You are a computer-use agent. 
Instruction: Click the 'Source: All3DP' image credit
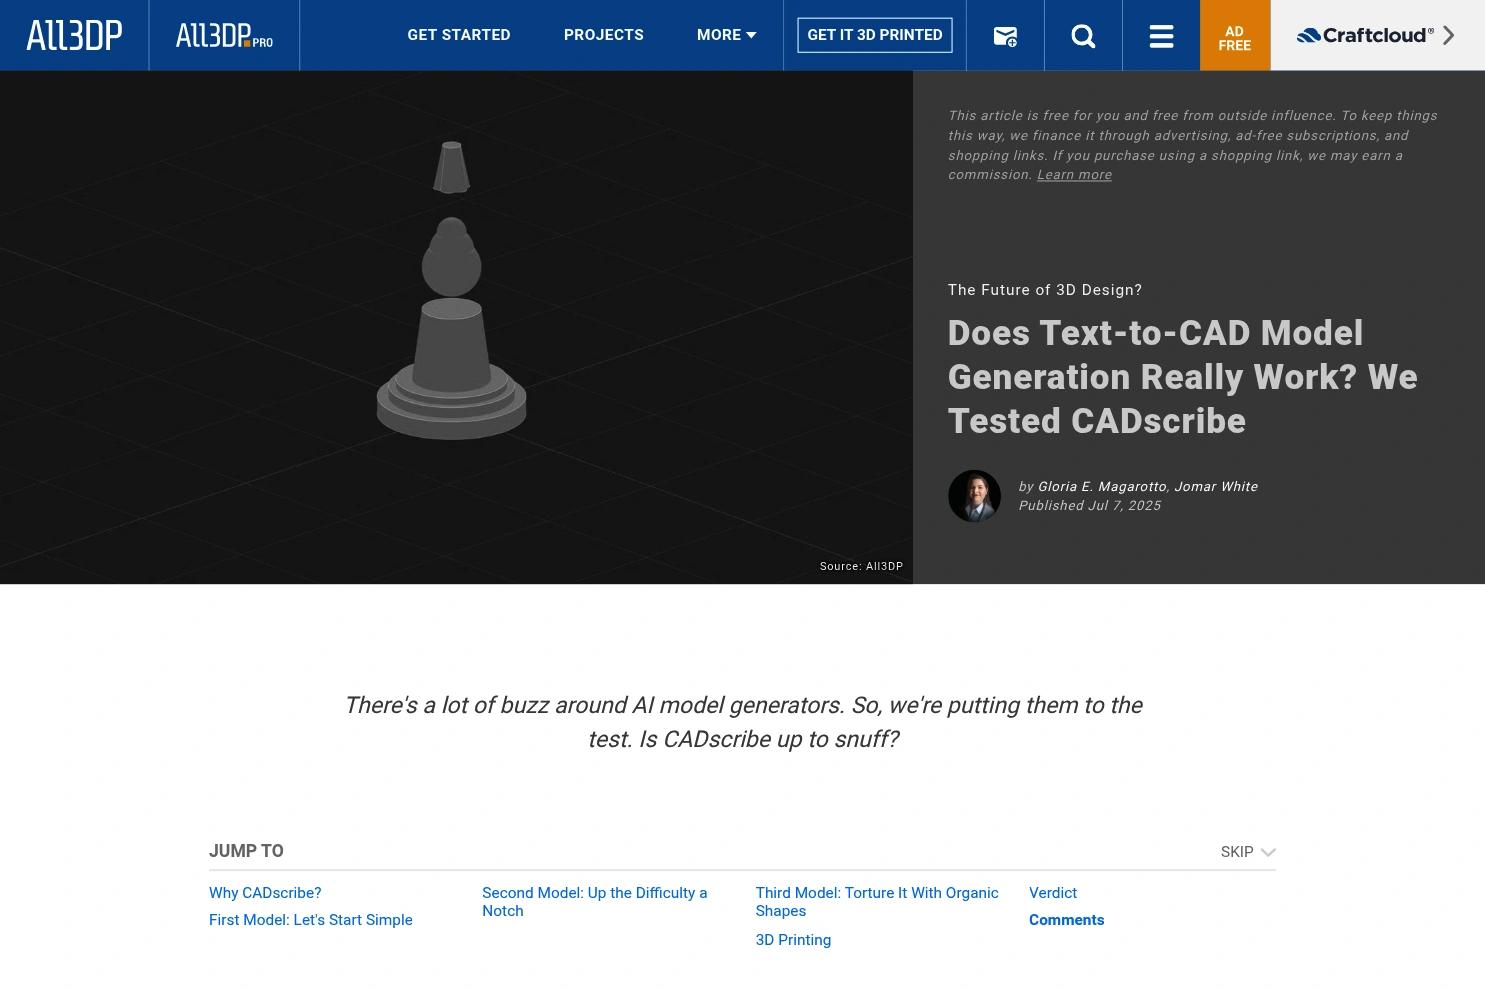pyautogui.click(x=861, y=566)
